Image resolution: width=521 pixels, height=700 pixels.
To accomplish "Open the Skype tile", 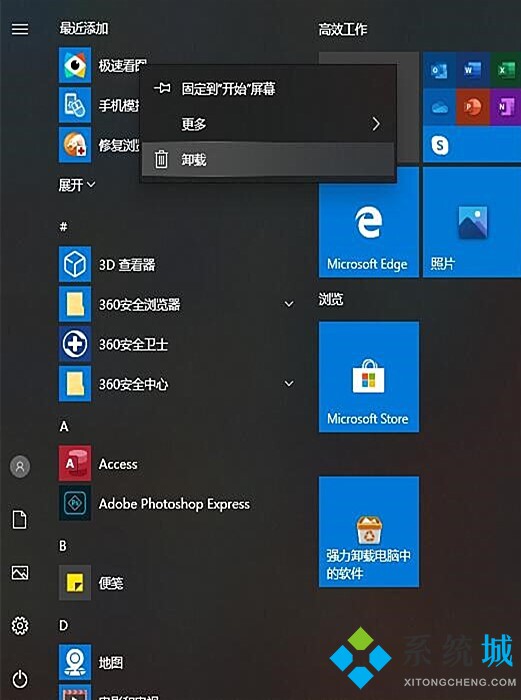I will click(x=472, y=144).
